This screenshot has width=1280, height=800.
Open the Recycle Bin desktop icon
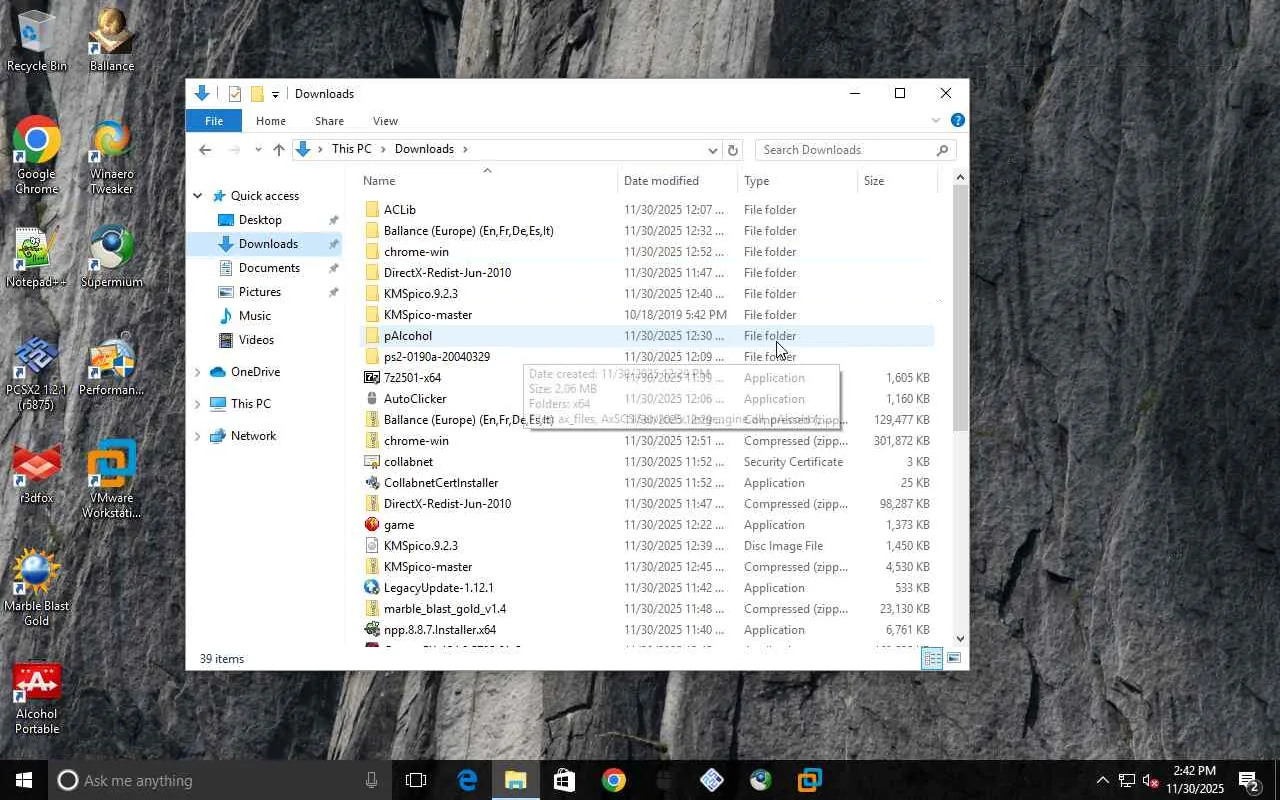click(x=37, y=40)
